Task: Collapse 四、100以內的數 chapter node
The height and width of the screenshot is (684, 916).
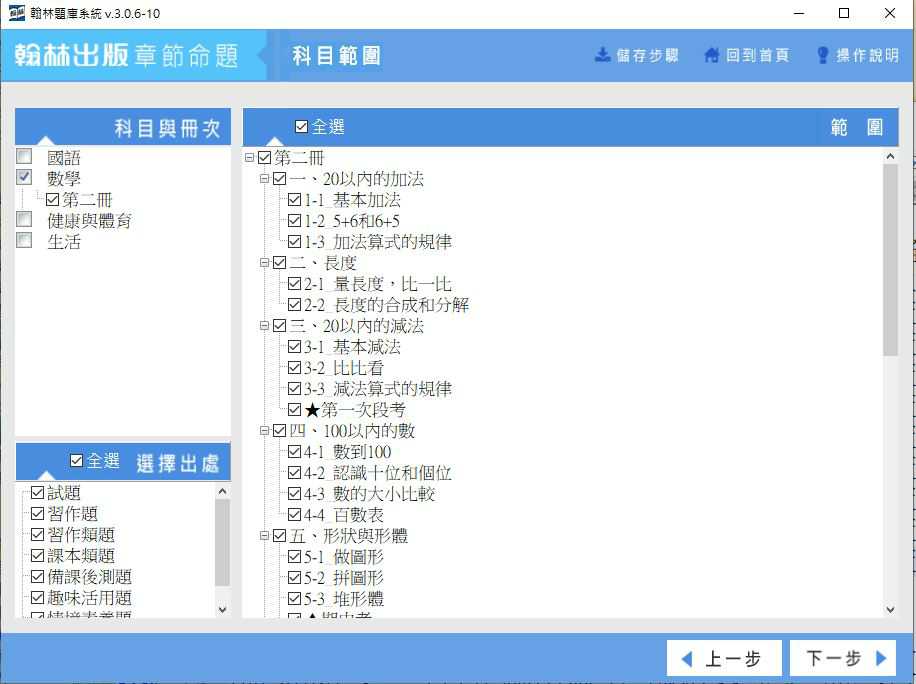Action: [264, 431]
